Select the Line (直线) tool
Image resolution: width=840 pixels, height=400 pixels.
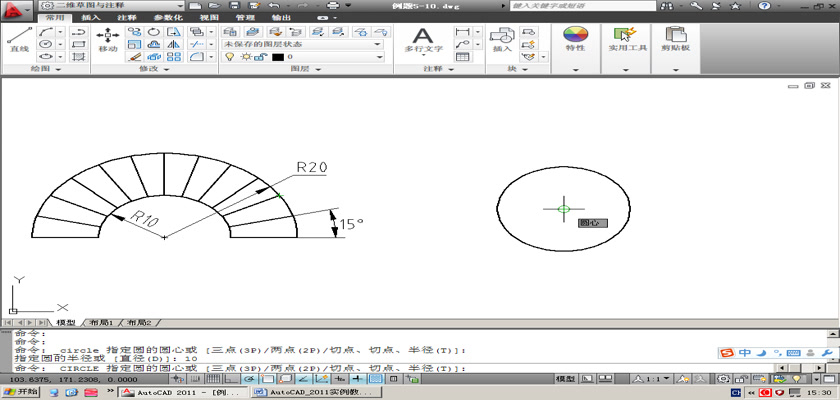tap(19, 39)
